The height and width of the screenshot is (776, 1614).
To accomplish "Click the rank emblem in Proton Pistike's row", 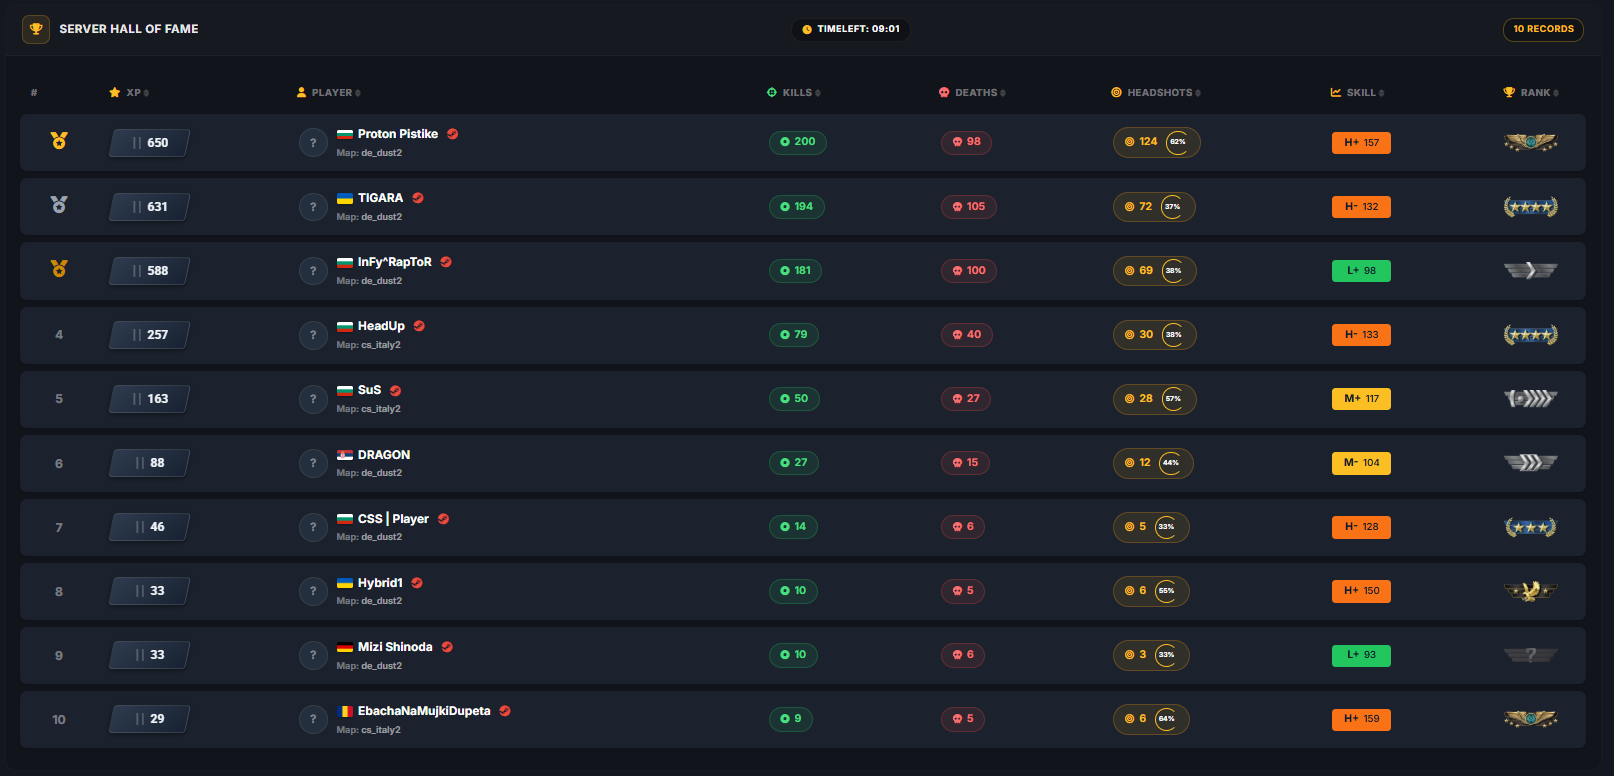I will 1530,142.
